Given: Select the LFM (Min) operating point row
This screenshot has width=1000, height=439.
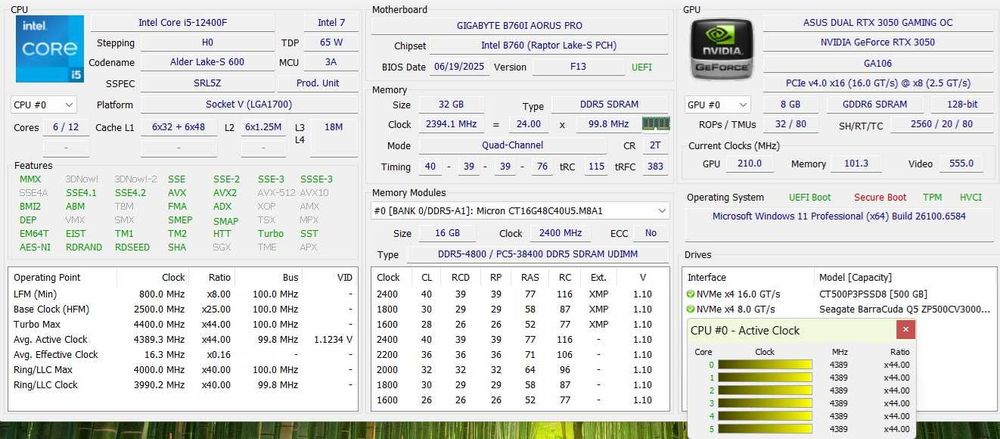Looking at the screenshot, I should click(183, 294).
